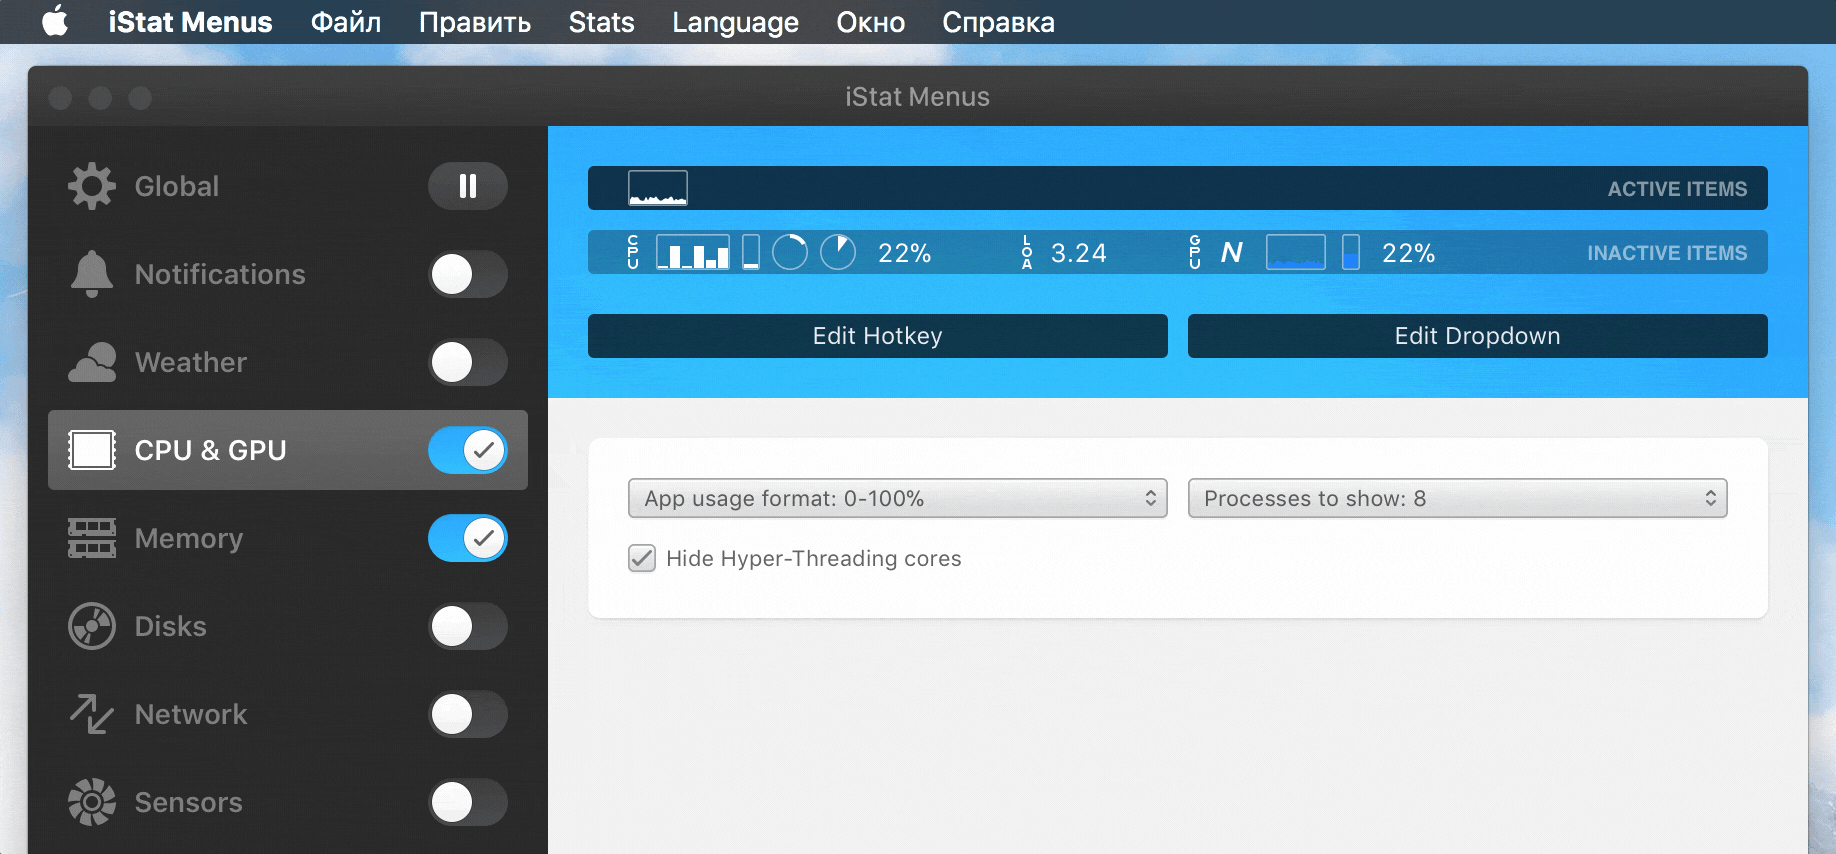Open the iStat Menus app menu
This screenshot has height=854, width=1836.
(190, 22)
